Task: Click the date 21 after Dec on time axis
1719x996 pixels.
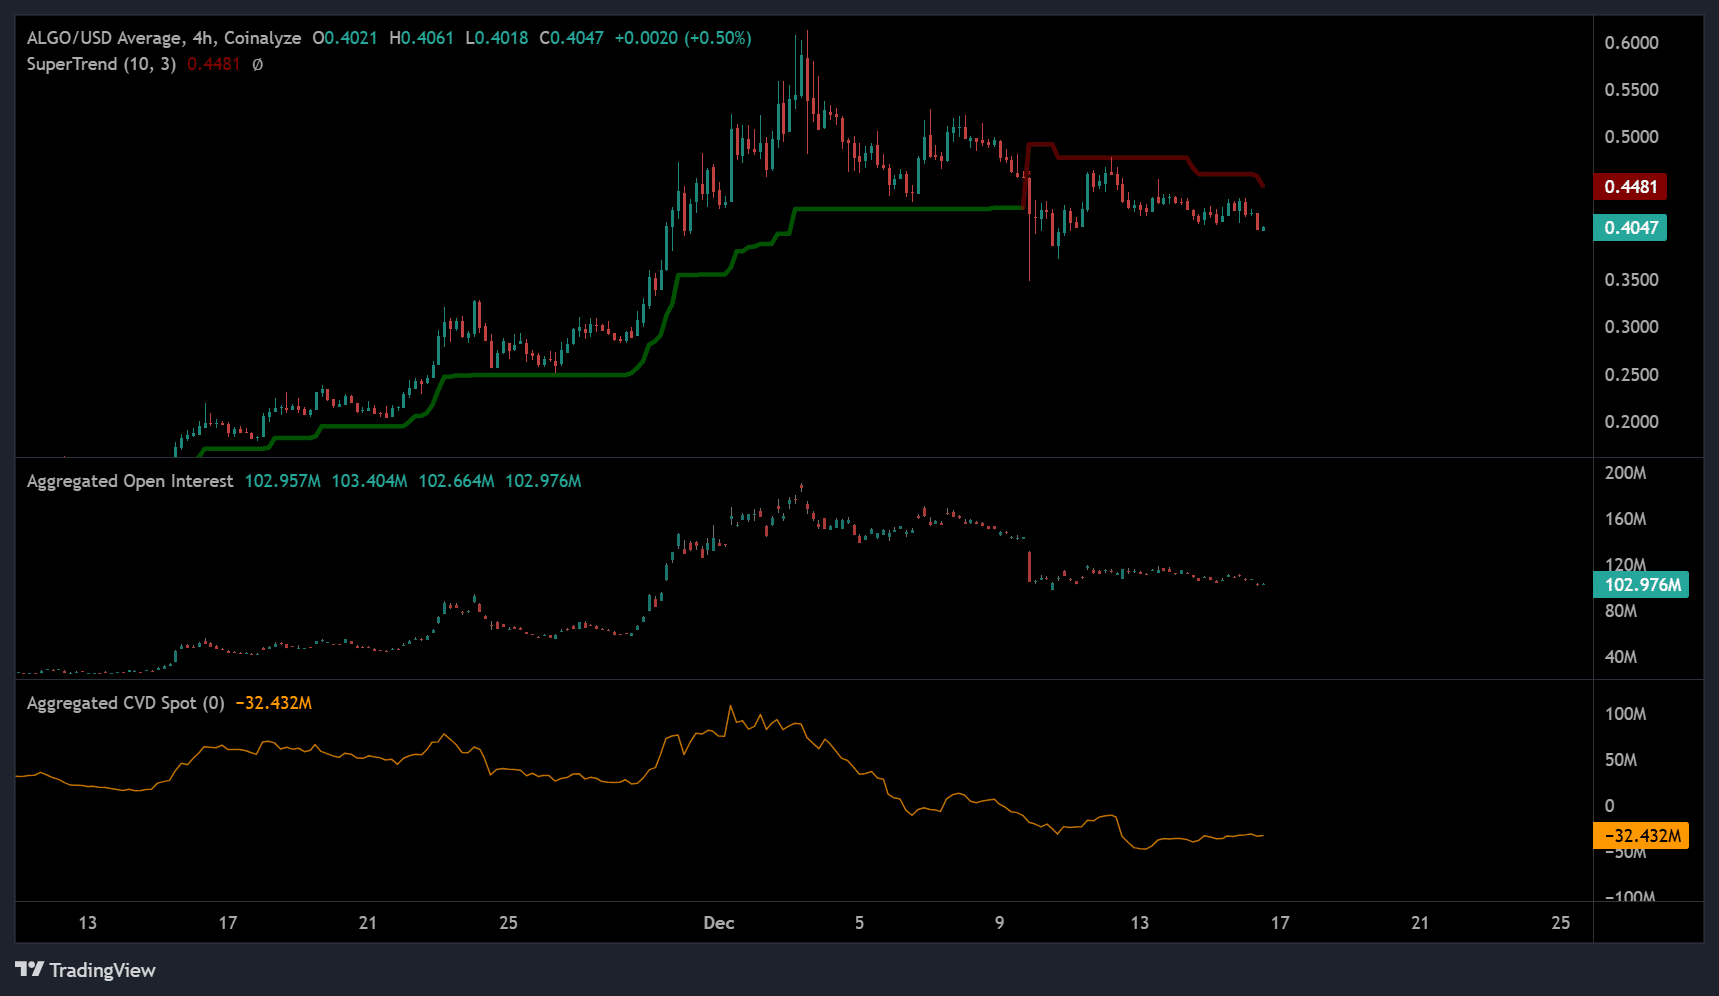Action: pyautogui.click(x=1420, y=923)
